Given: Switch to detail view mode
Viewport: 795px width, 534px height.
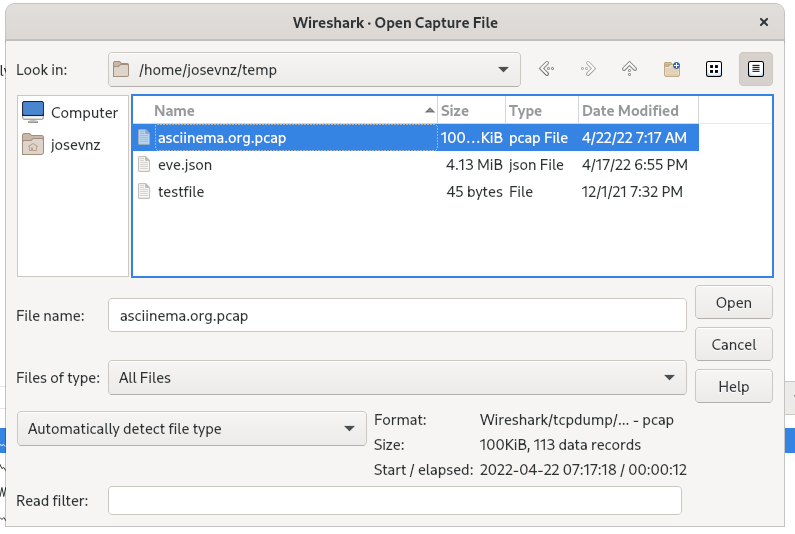Looking at the screenshot, I should pyautogui.click(x=756, y=69).
